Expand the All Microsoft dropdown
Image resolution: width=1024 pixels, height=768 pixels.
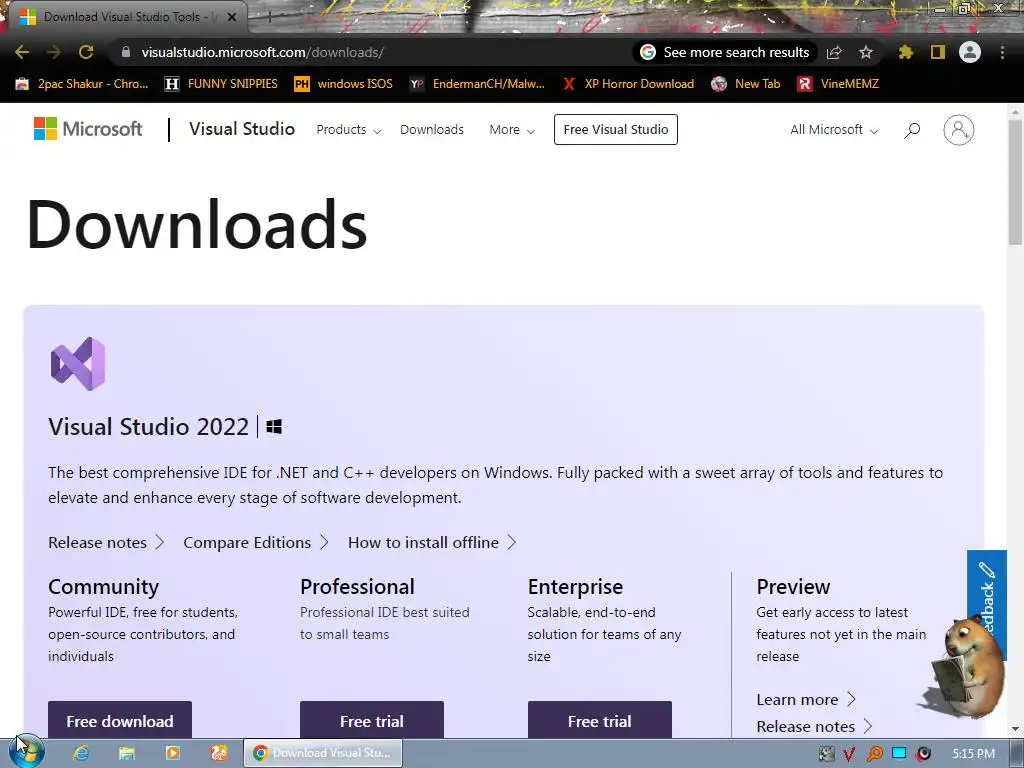pyautogui.click(x=834, y=130)
